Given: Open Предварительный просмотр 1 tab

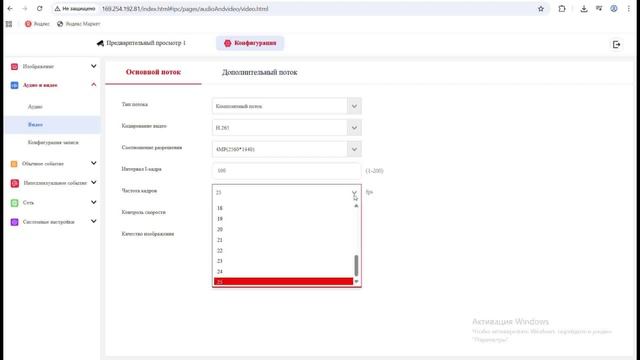Looking at the screenshot, I should click(141, 43).
